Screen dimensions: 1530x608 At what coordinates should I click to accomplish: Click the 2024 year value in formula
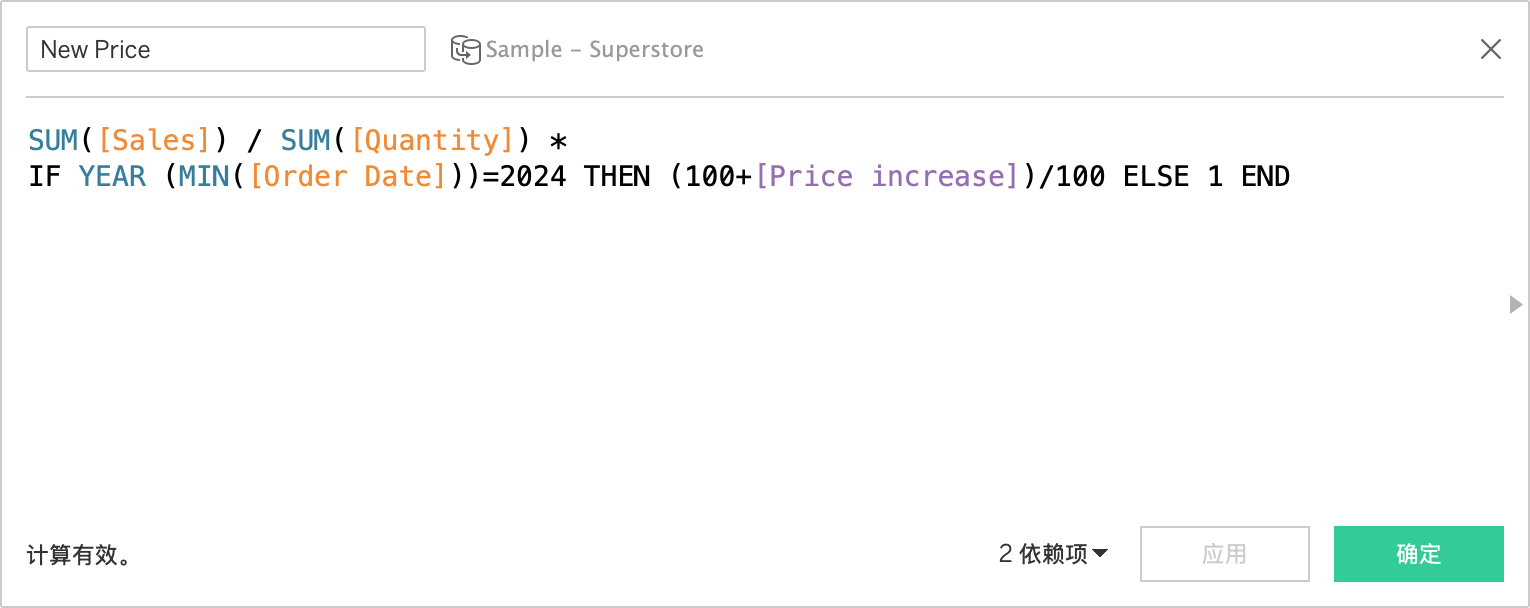pyautogui.click(x=533, y=177)
